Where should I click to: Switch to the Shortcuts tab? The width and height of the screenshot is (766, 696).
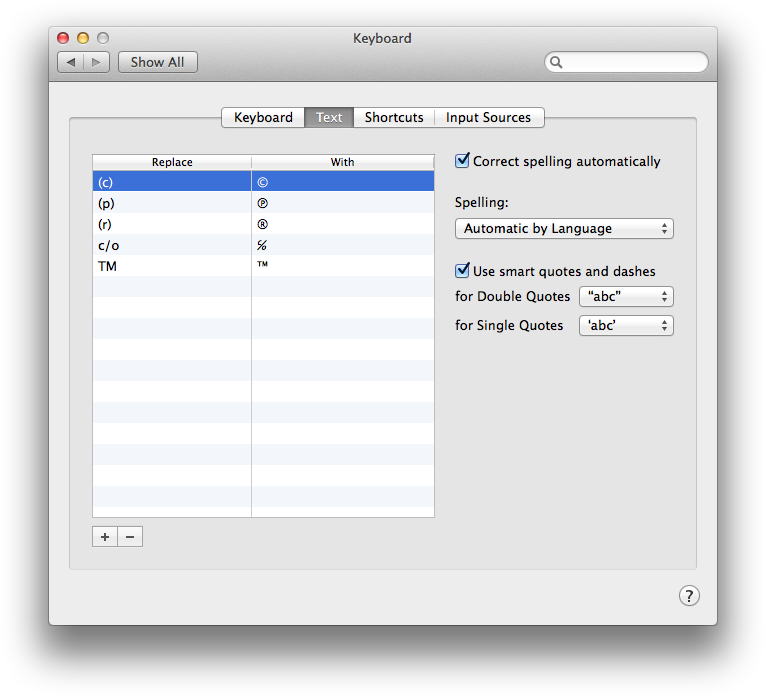394,118
